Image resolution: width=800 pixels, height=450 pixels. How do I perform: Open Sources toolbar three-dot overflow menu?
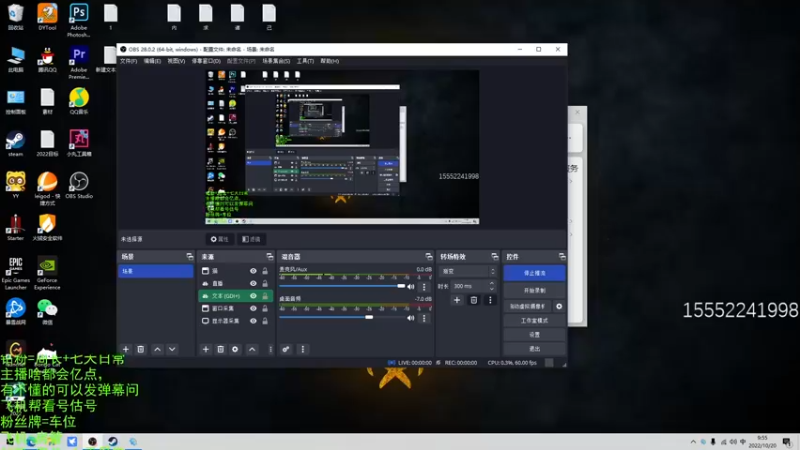point(270,349)
